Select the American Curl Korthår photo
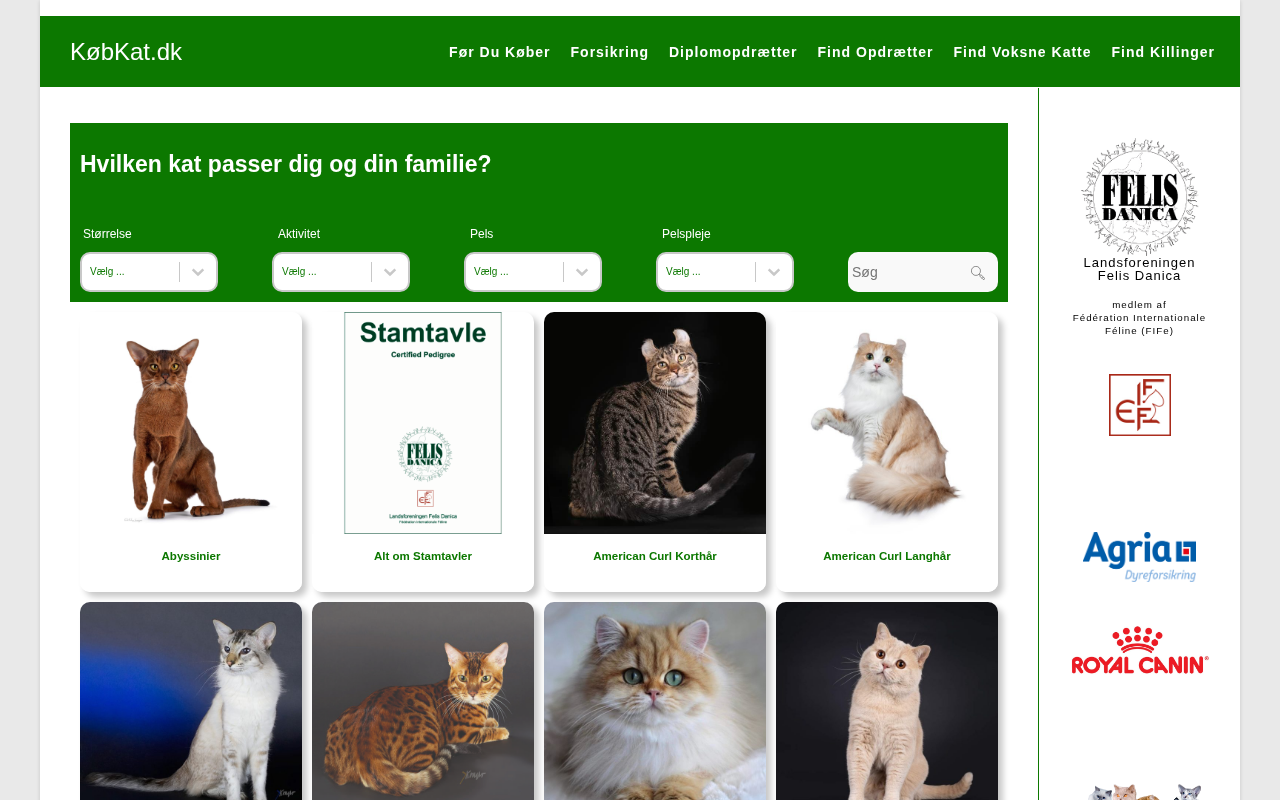 (655, 423)
